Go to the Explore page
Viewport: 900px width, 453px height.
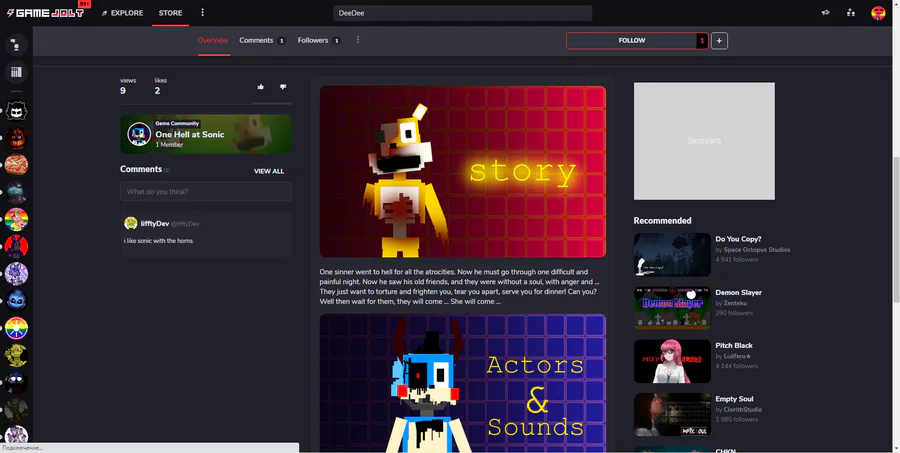[122, 13]
